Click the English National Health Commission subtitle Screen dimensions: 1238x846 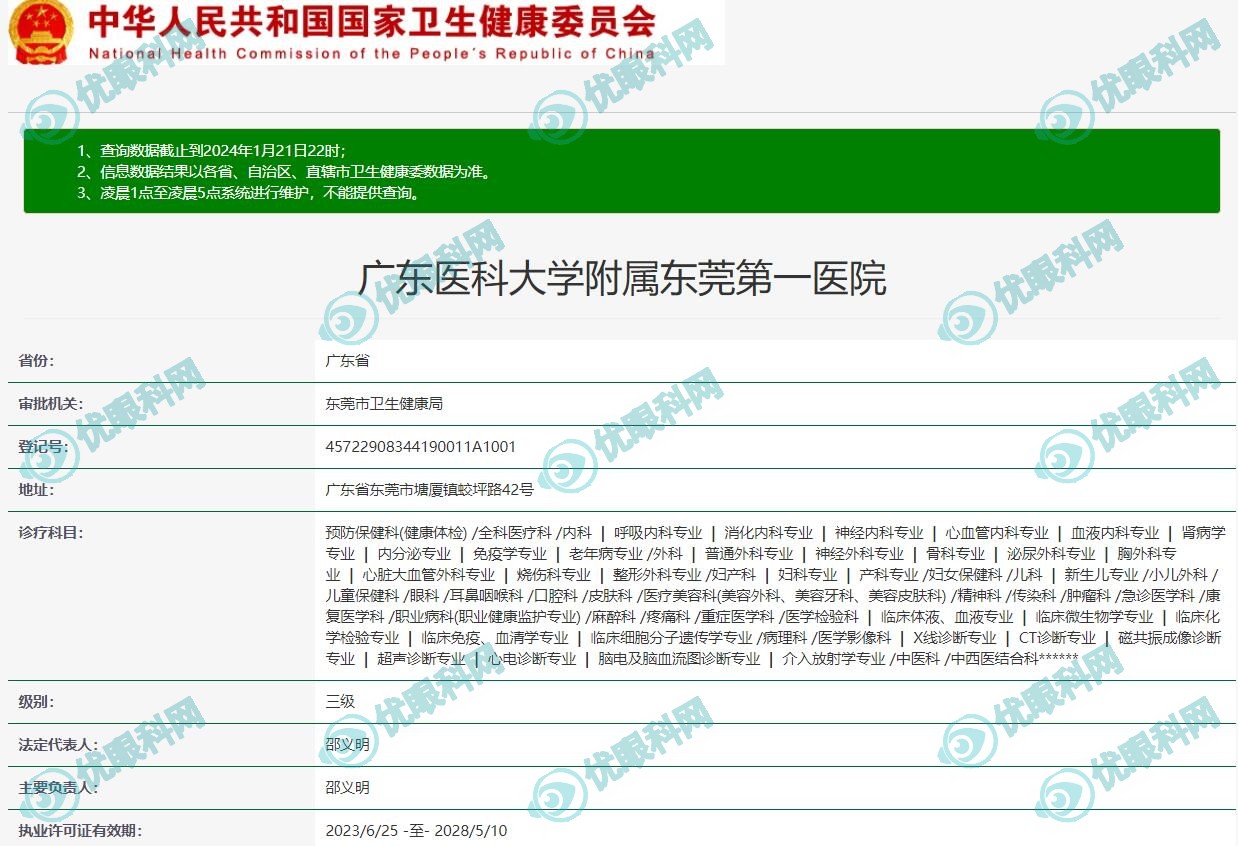click(372, 54)
